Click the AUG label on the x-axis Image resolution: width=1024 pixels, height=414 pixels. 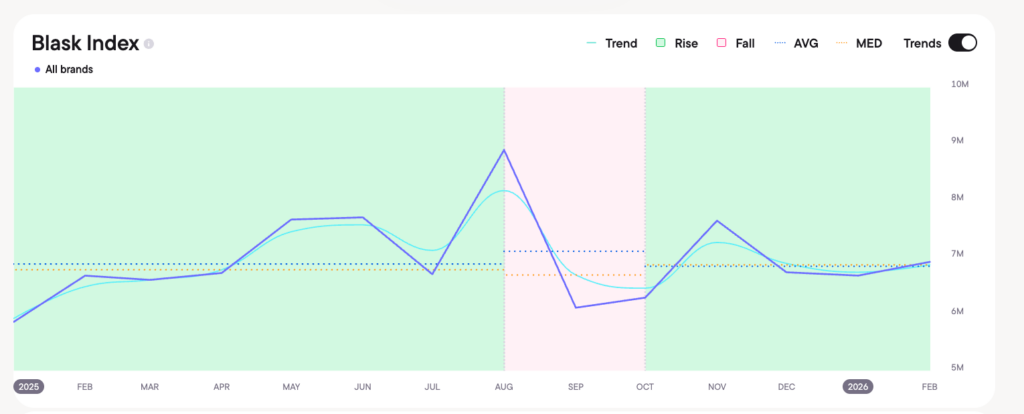coord(504,386)
